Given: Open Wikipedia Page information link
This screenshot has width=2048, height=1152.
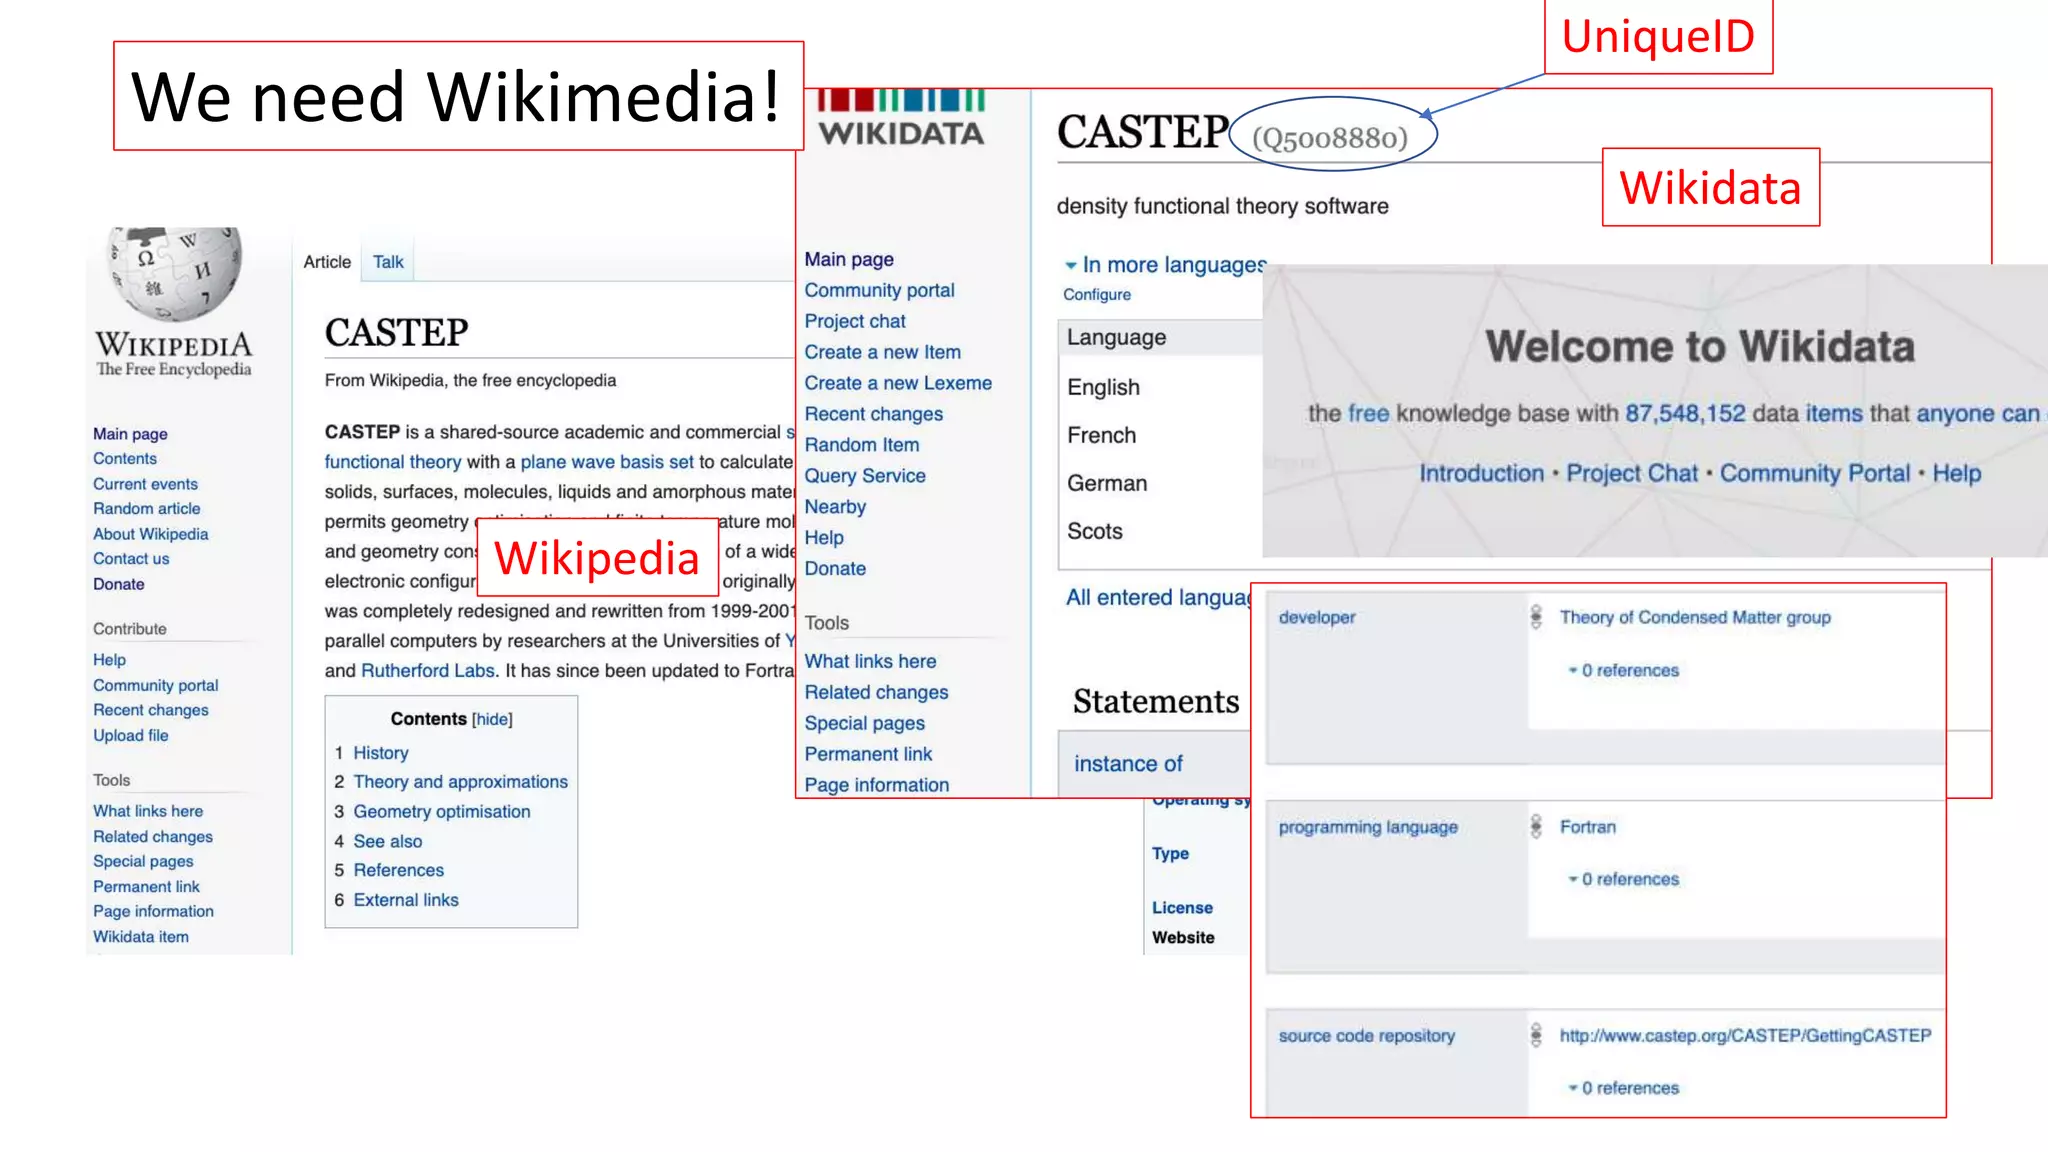Looking at the screenshot, I should (x=153, y=911).
